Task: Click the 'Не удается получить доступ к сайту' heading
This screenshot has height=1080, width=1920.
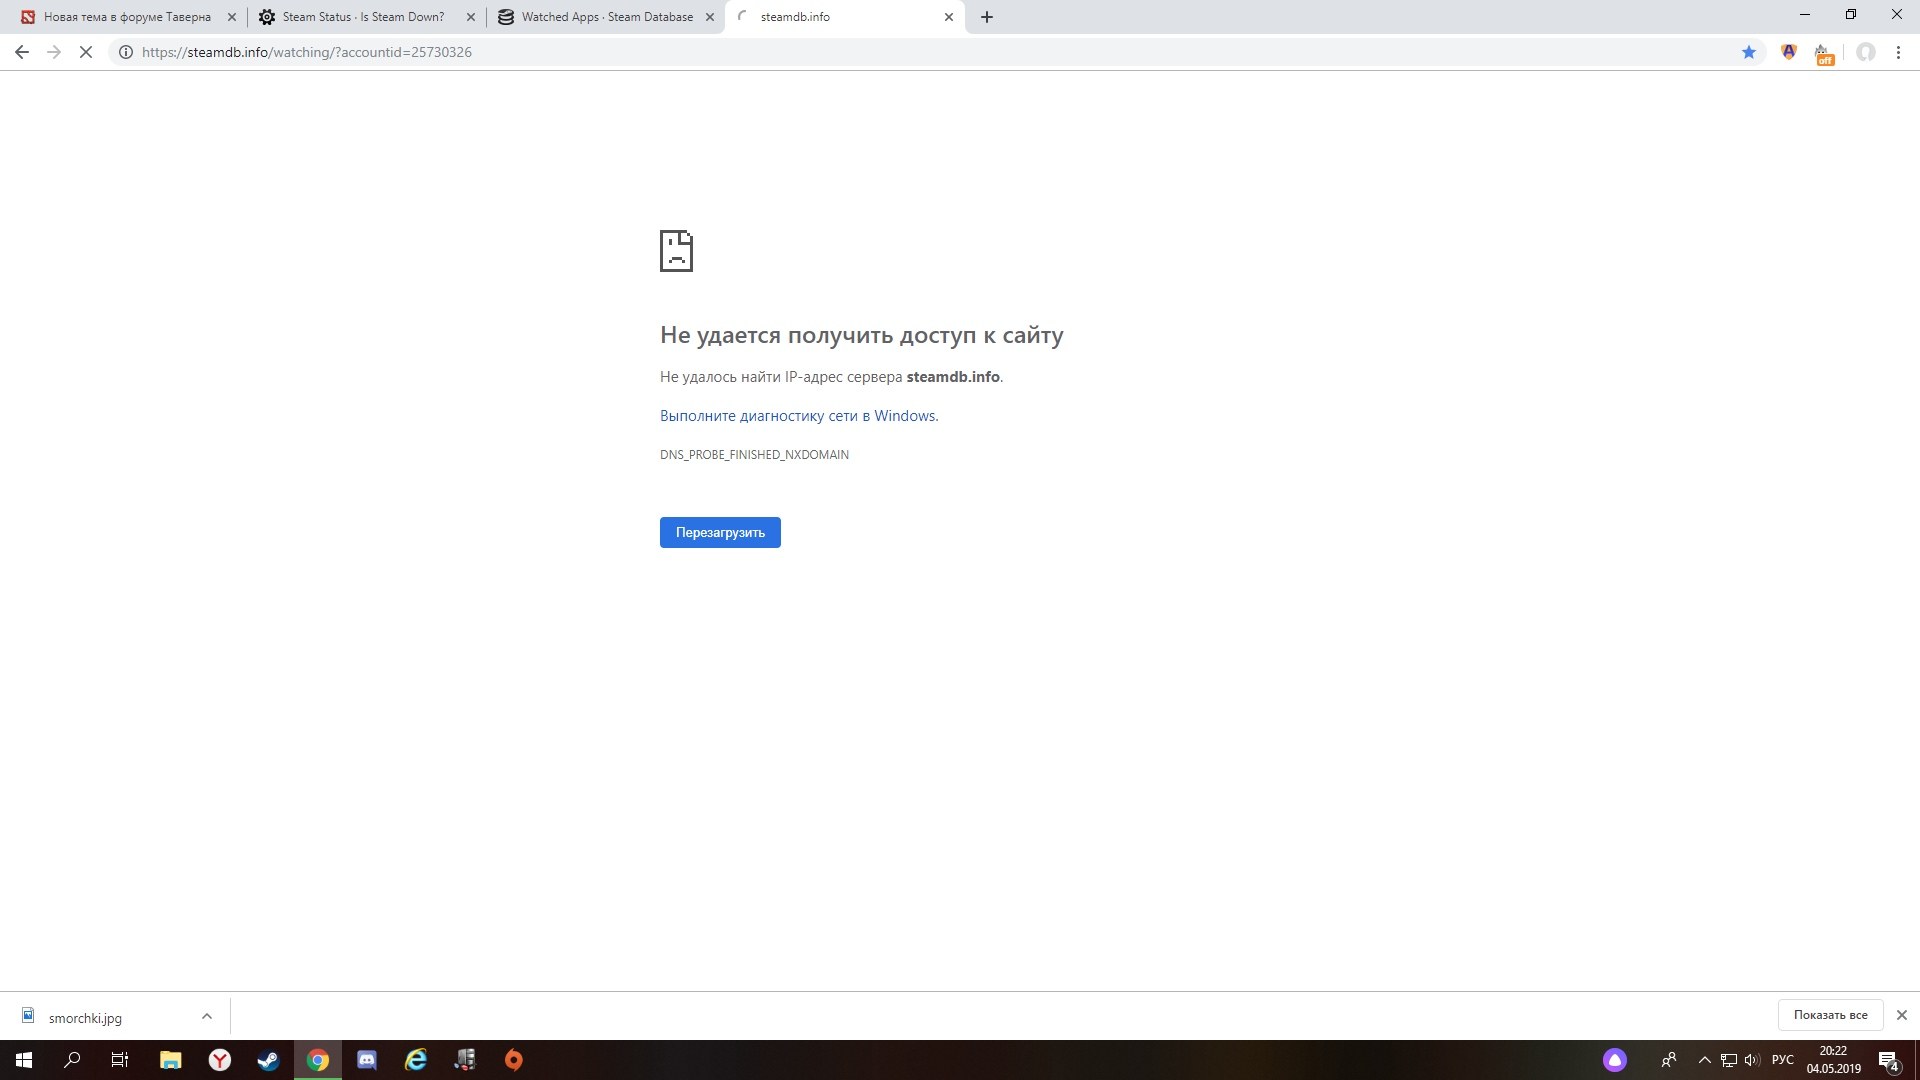Action: [x=861, y=335]
